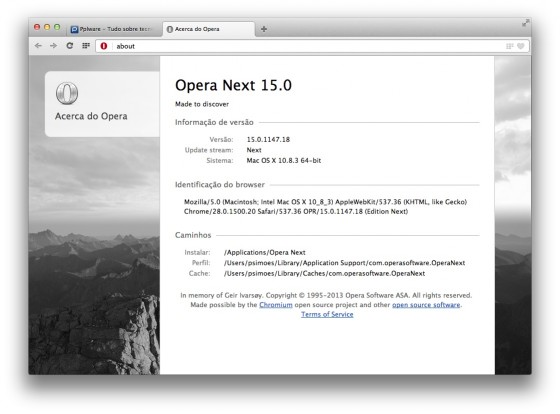Click the Identificação do browser heading
Image resolution: width=560 pixels, height=414 pixels.
pyautogui.click(x=220, y=185)
